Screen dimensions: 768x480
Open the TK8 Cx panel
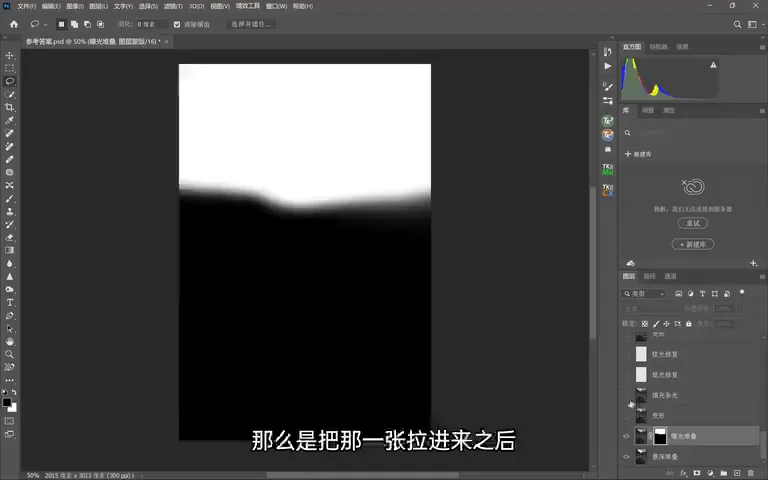click(x=608, y=190)
